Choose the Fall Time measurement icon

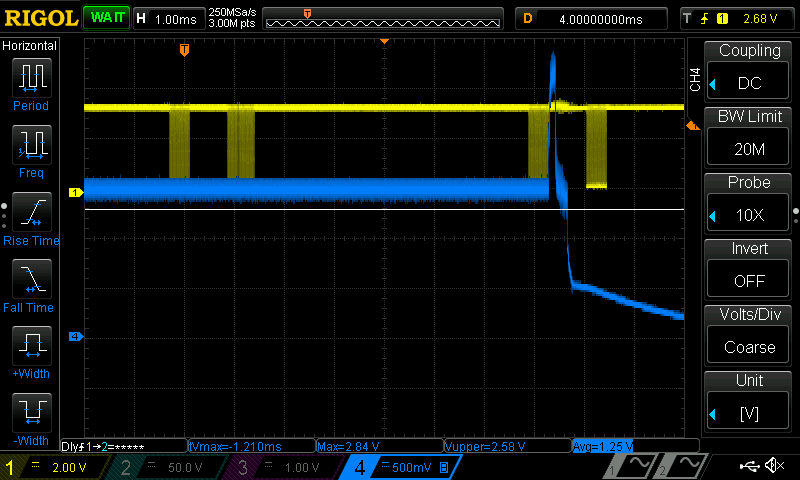point(31,283)
